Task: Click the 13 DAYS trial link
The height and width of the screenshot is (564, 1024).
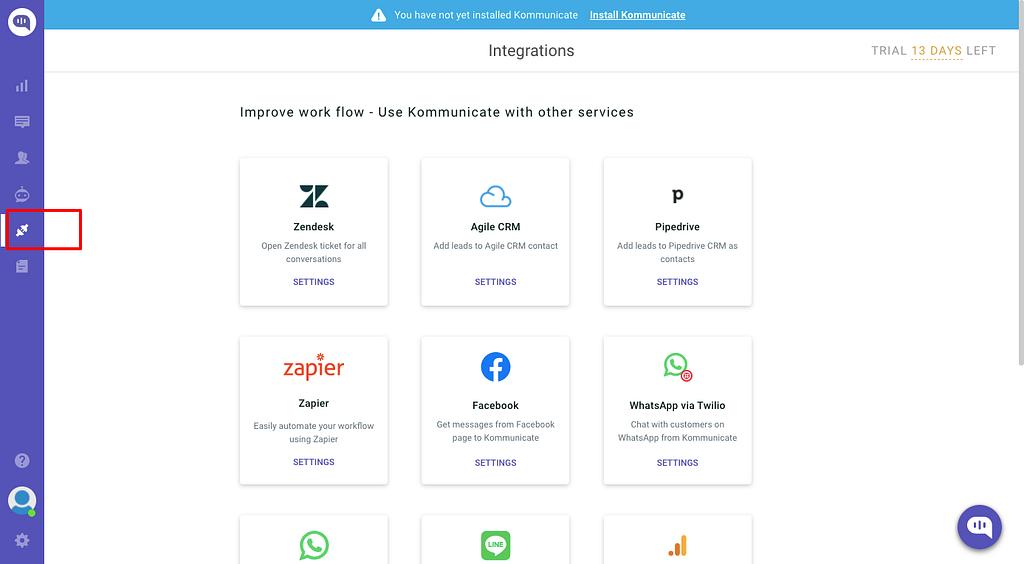Action: pyautogui.click(x=936, y=51)
